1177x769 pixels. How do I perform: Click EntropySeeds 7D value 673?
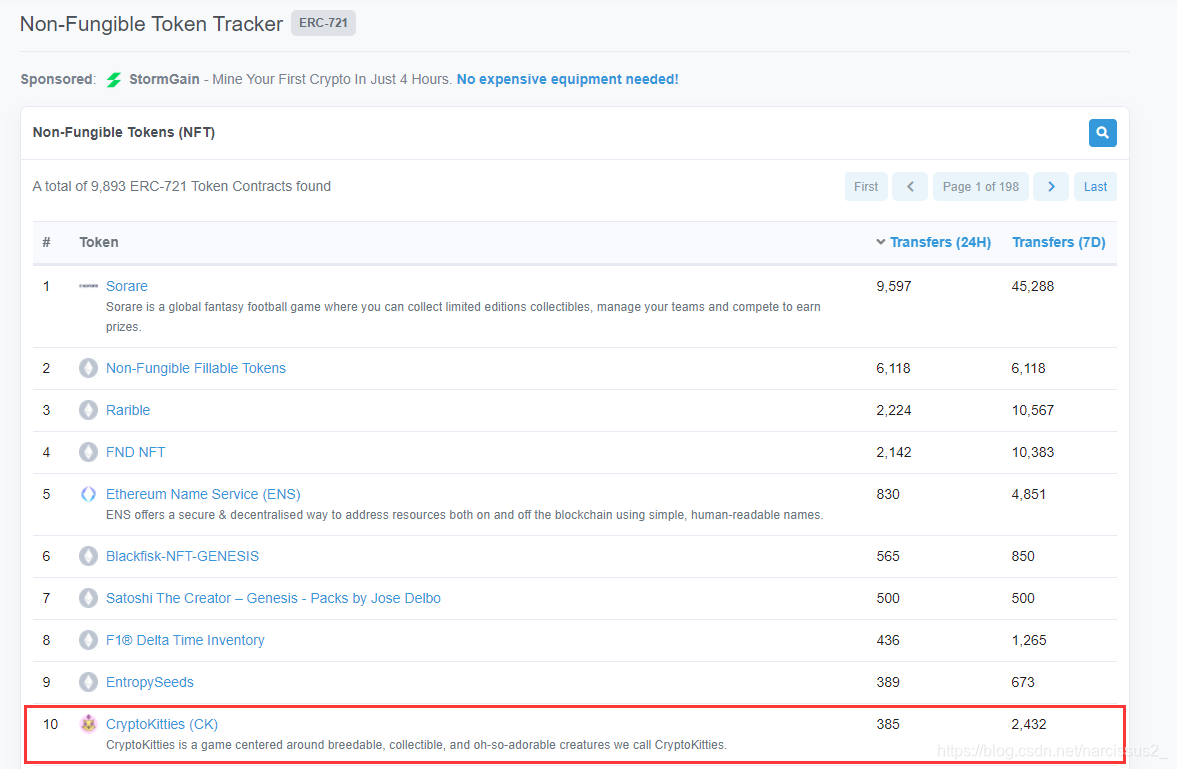coord(1022,682)
